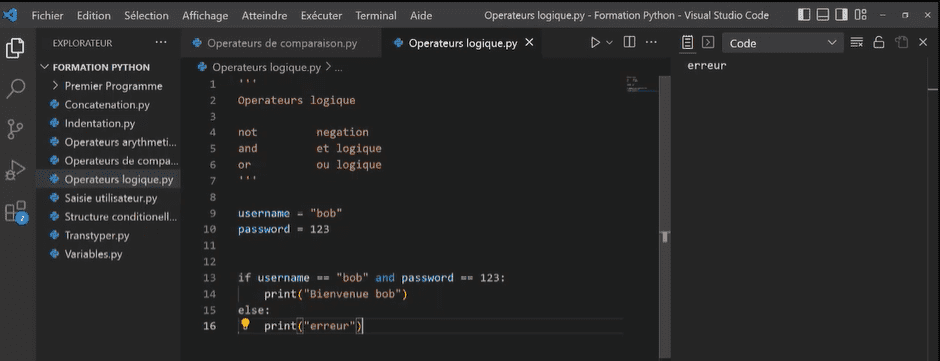This screenshot has width=940, height=361.
Task: Open the Run and Debug view
Action: pos(15,170)
